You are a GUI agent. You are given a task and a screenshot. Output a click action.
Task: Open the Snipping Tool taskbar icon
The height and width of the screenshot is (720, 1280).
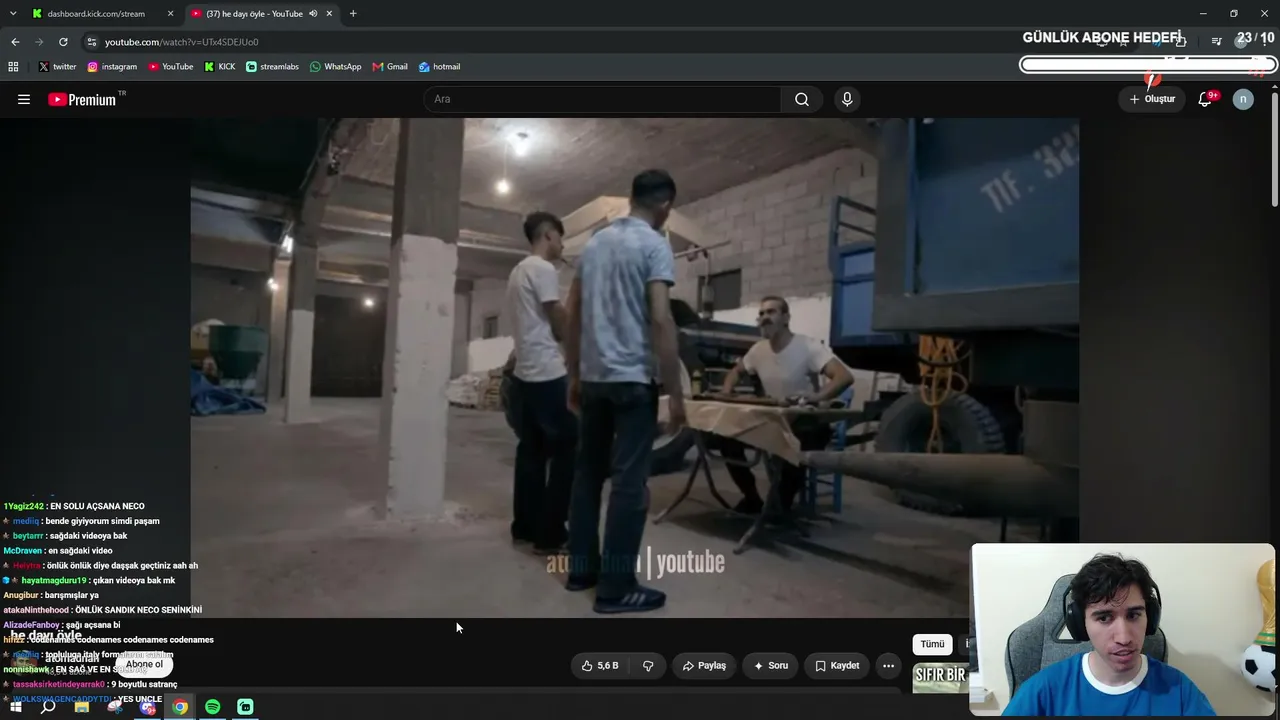[115, 707]
